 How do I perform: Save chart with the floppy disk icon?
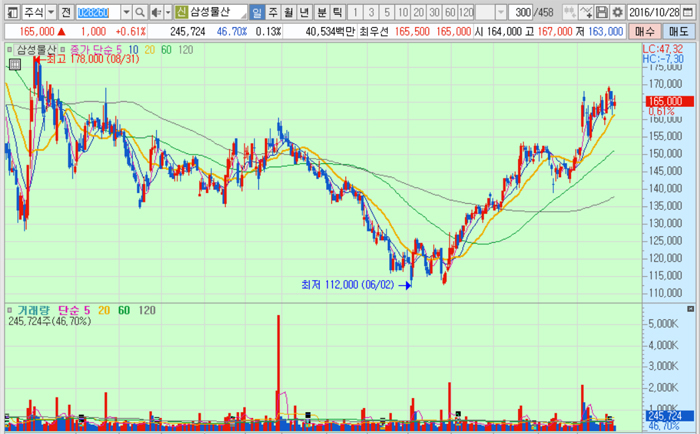pos(602,12)
